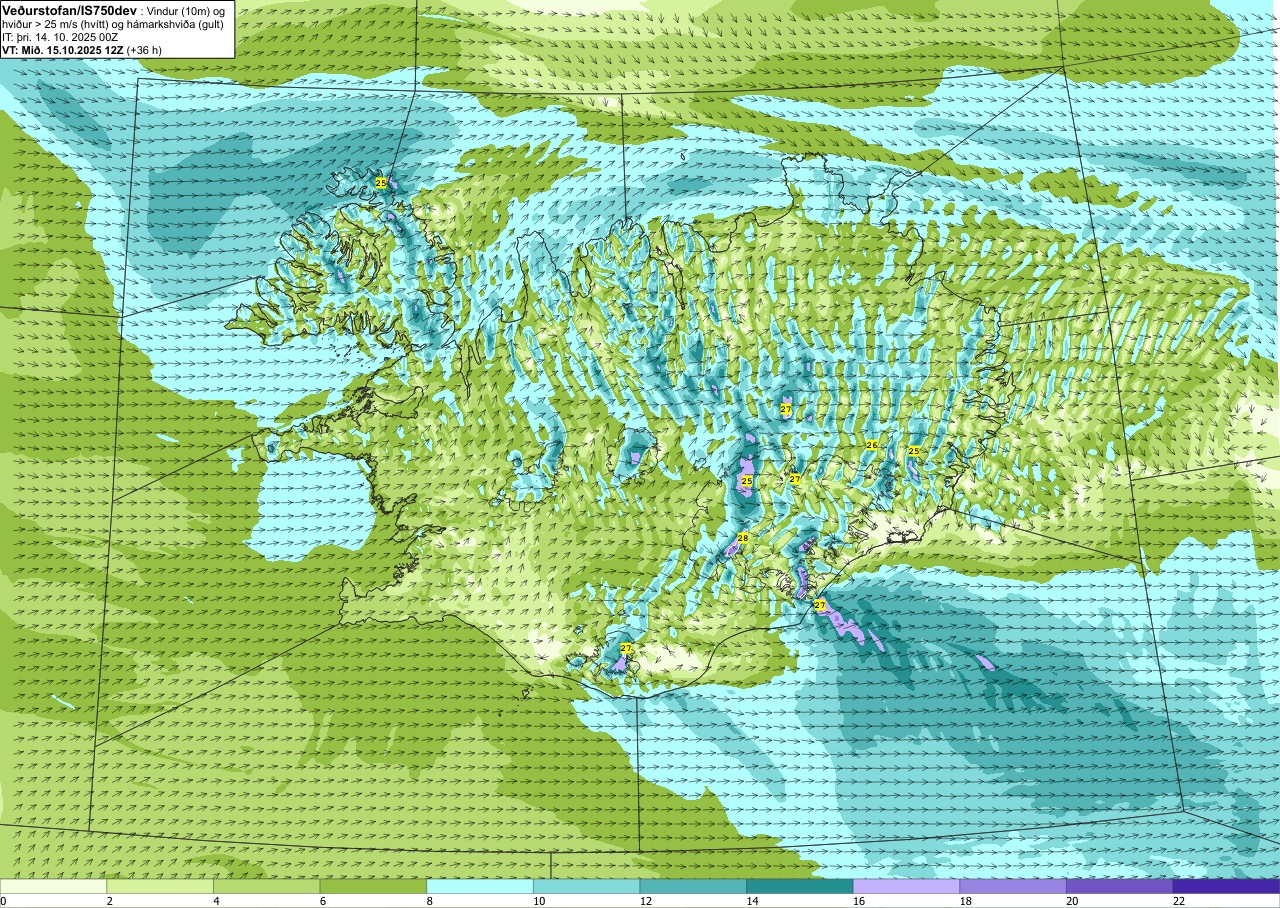This screenshot has height=908, width=1280.
Task: Click the legend label 16
Action: click(858, 901)
